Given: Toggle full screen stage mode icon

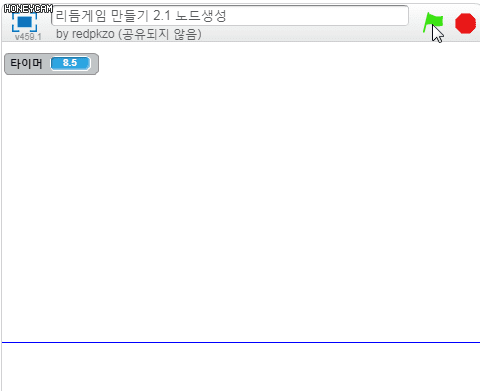Looking at the screenshot, I should click(24, 22).
